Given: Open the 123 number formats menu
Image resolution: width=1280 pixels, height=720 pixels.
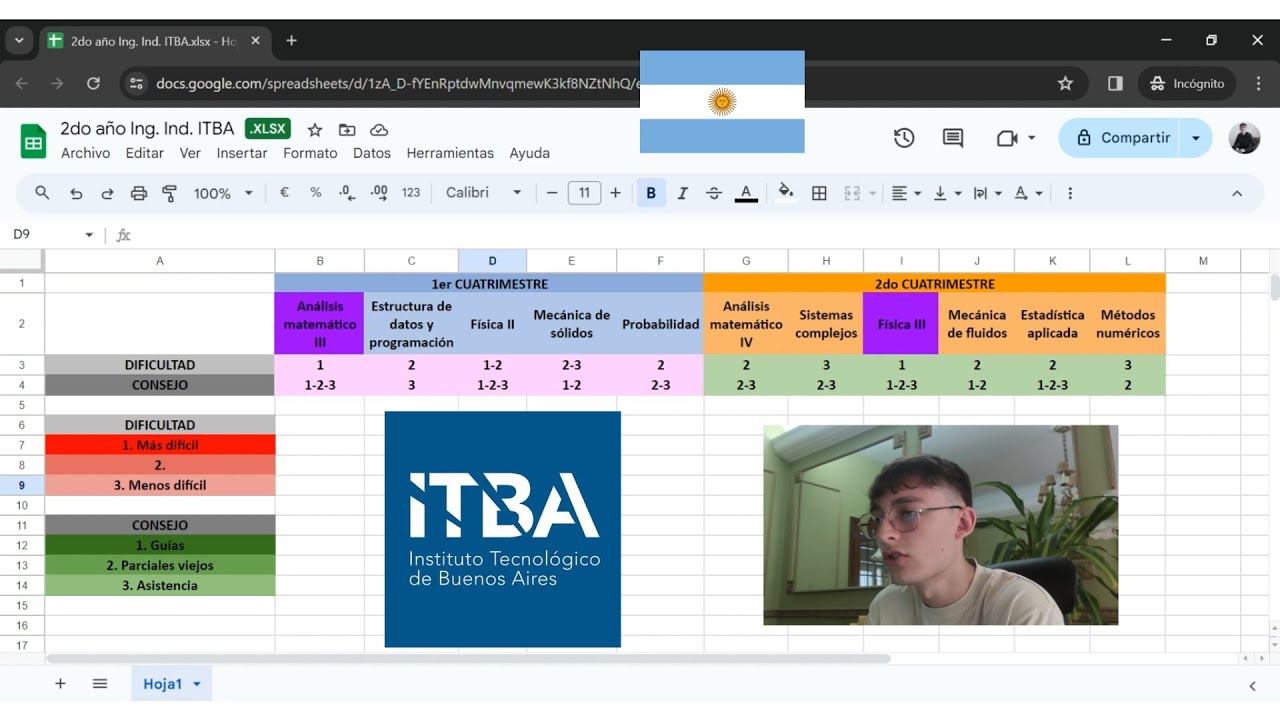Looking at the screenshot, I should click(411, 193).
